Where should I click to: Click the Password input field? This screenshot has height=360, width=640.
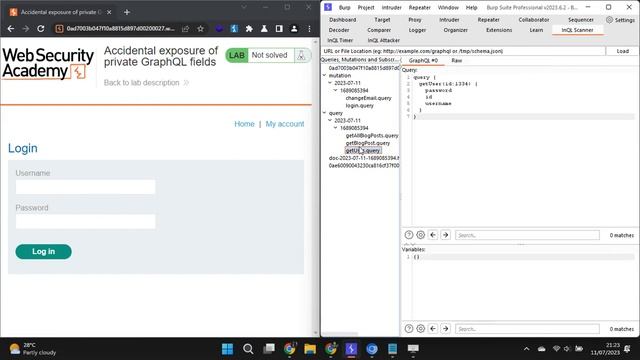click(x=85, y=221)
